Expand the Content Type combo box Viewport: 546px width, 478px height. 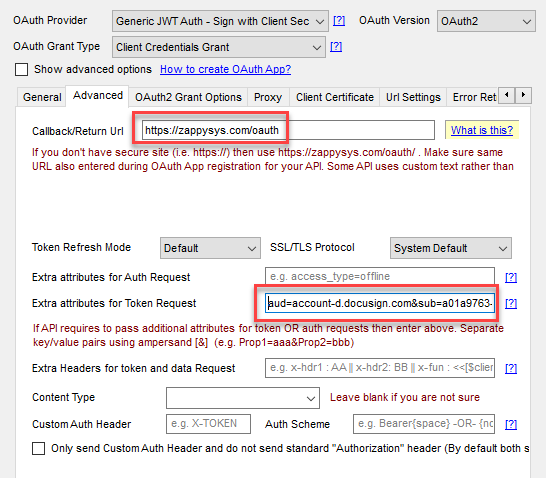tap(243, 398)
